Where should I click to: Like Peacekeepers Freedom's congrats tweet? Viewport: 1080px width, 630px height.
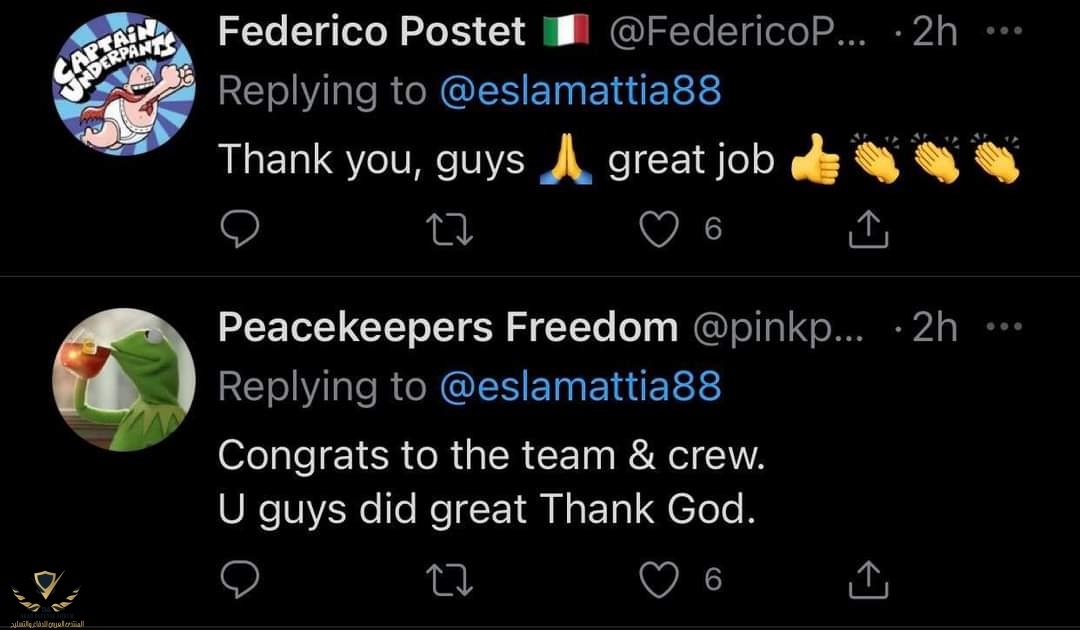click(x=658, y=579)
